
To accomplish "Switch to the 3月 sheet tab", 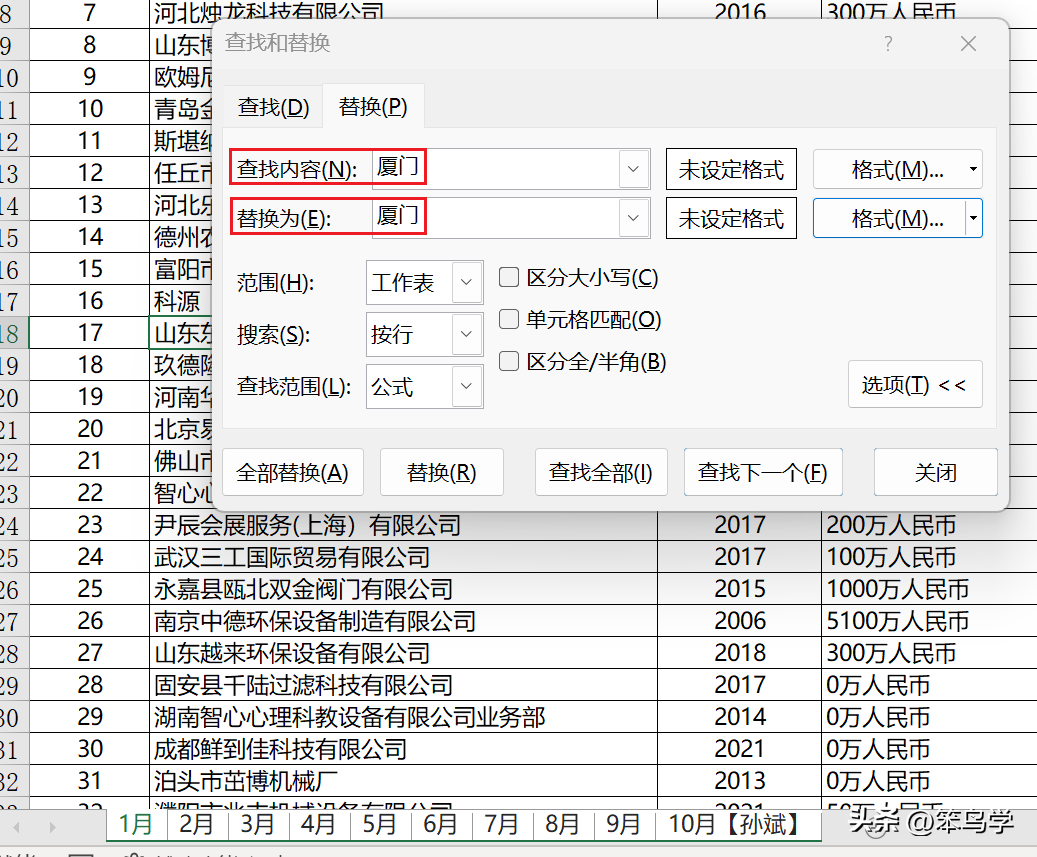I will (x=257, y=825).
